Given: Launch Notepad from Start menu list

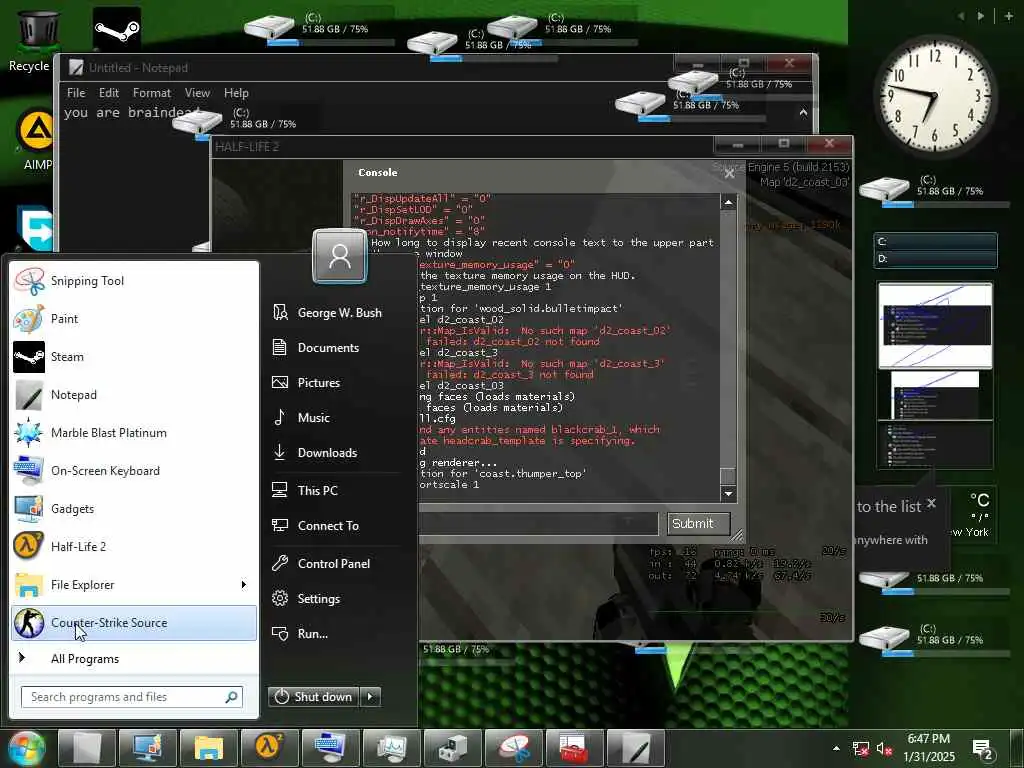Looking at the screenshot, I should click(134, 394).
